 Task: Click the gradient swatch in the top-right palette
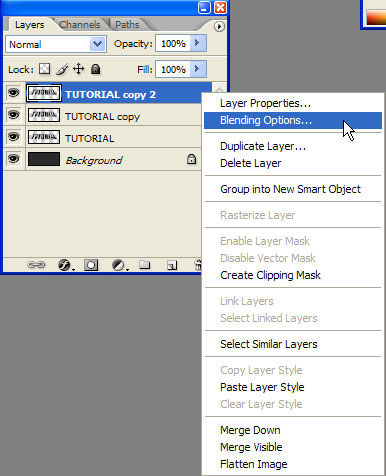pyautogui.click(x=376, y=17)
